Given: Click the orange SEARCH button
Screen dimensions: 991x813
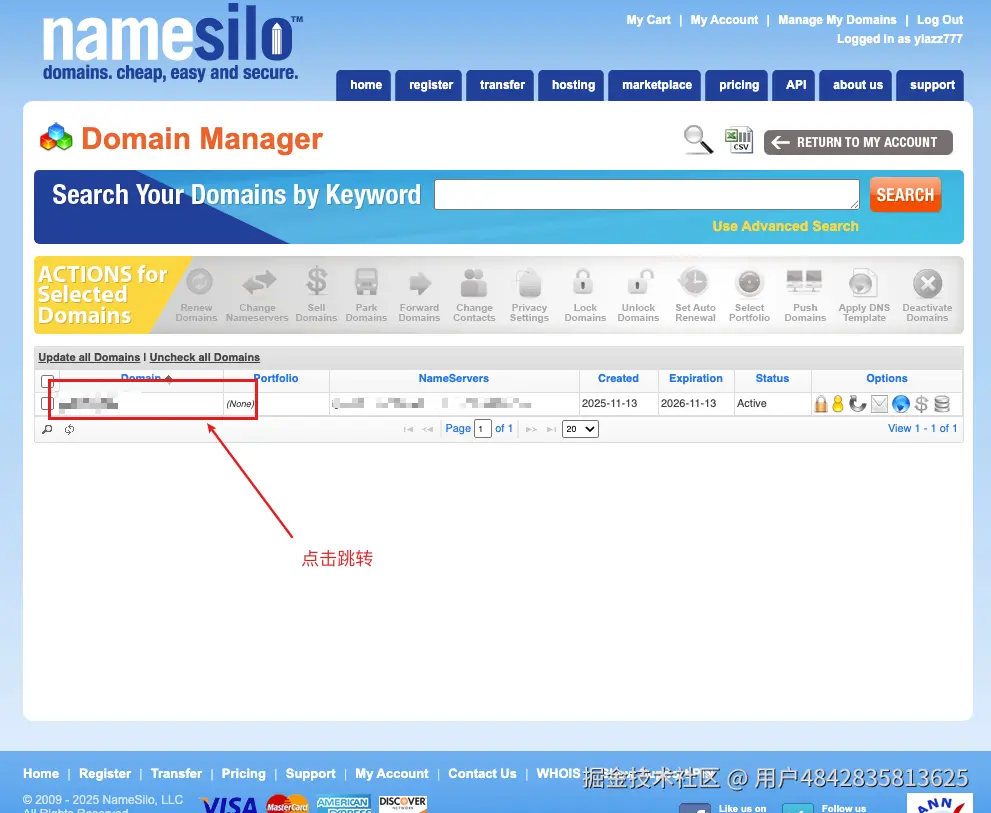Looking at the screenshot, I should point(905,195).
